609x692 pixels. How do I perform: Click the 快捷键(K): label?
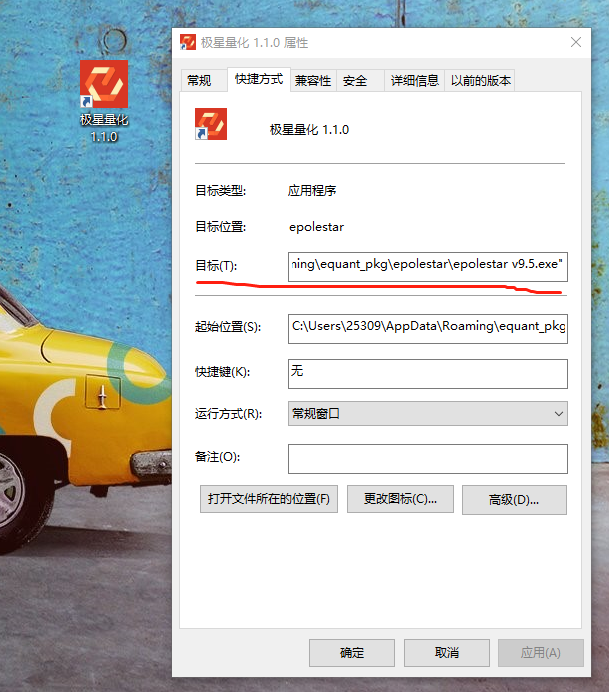[x=222, y=372]
